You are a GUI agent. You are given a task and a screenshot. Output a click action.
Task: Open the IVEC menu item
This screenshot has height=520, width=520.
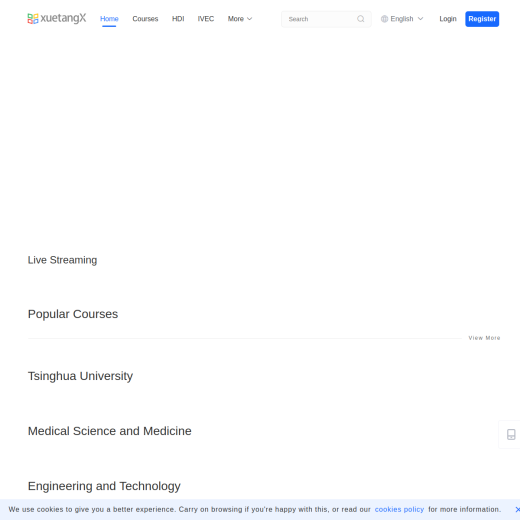tap(206, 19)
